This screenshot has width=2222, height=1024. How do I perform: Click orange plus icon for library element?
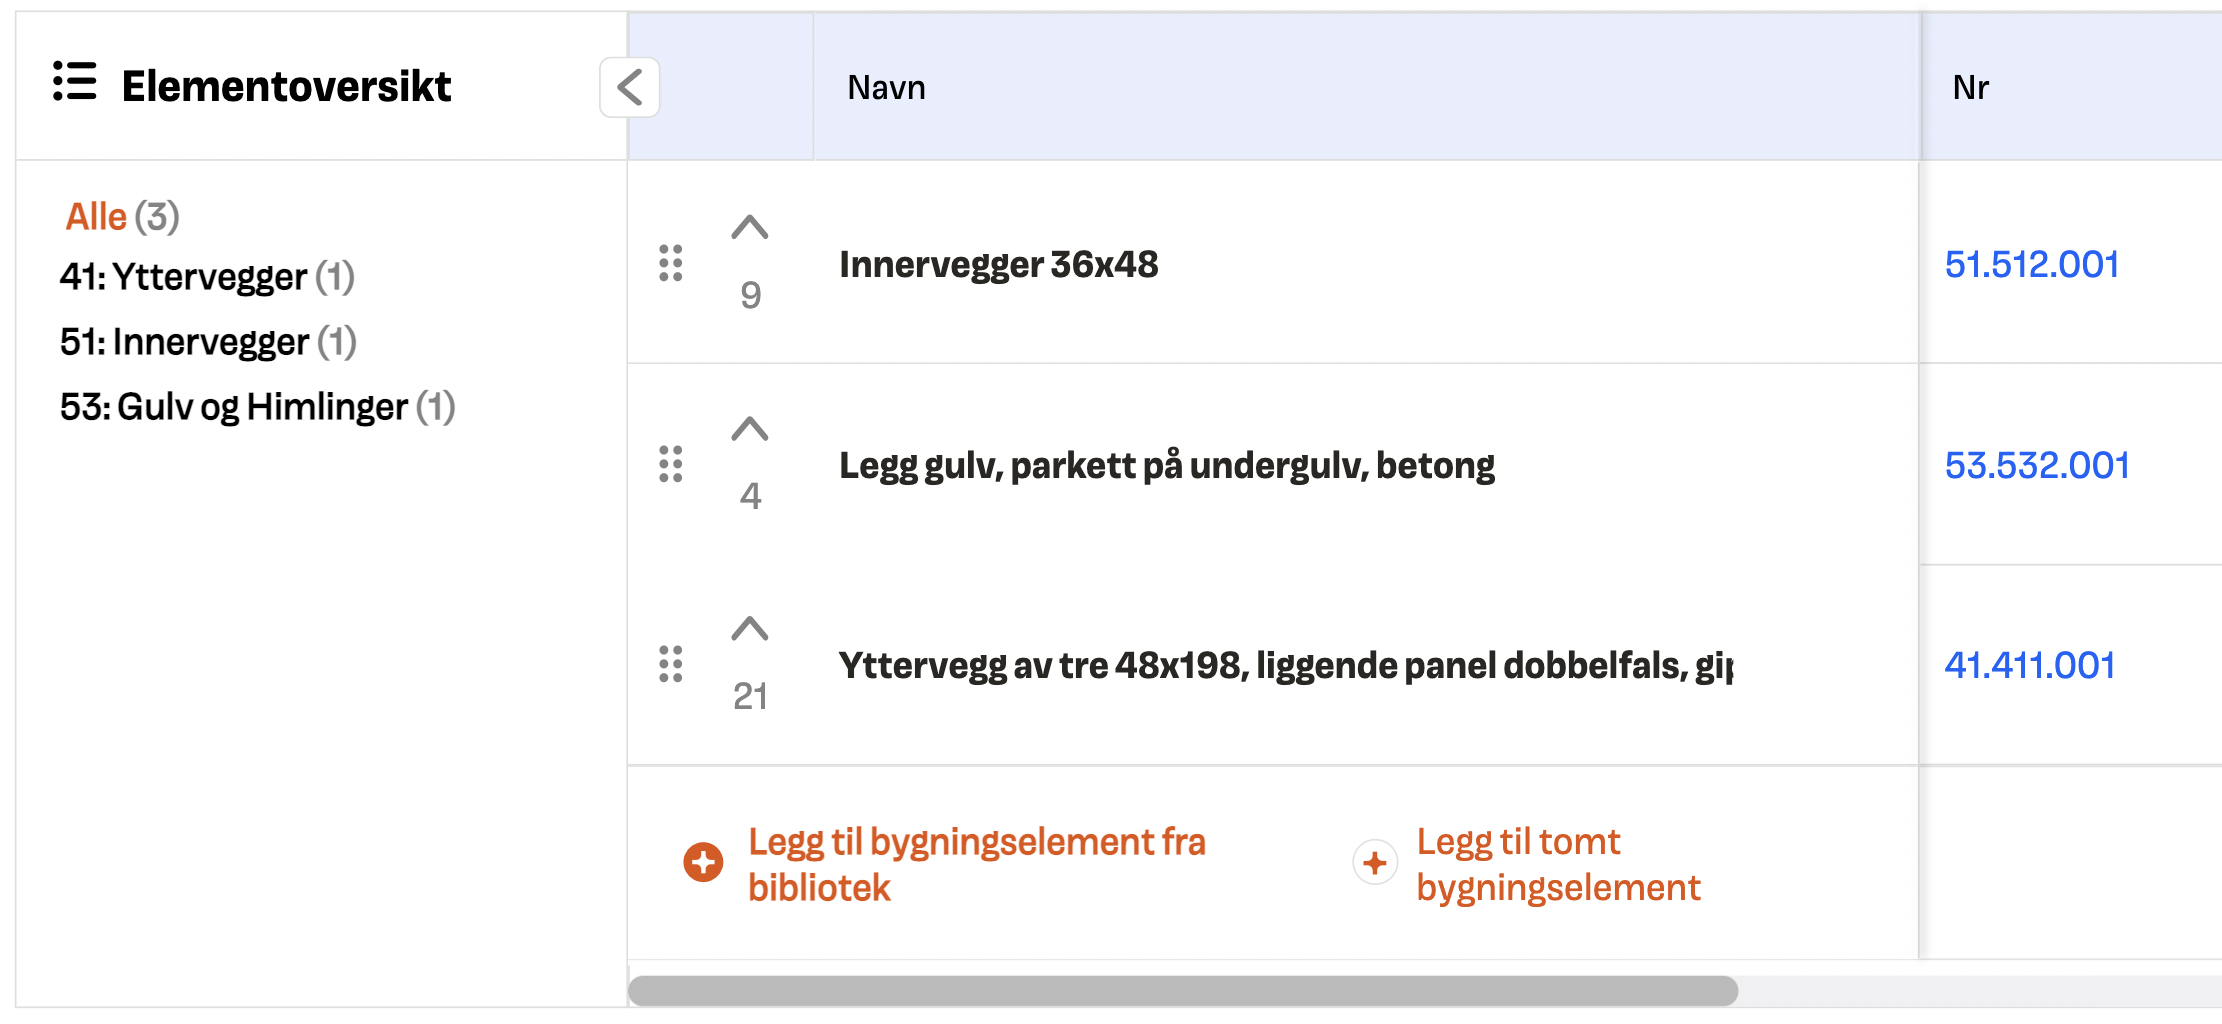tap(703, 862)
